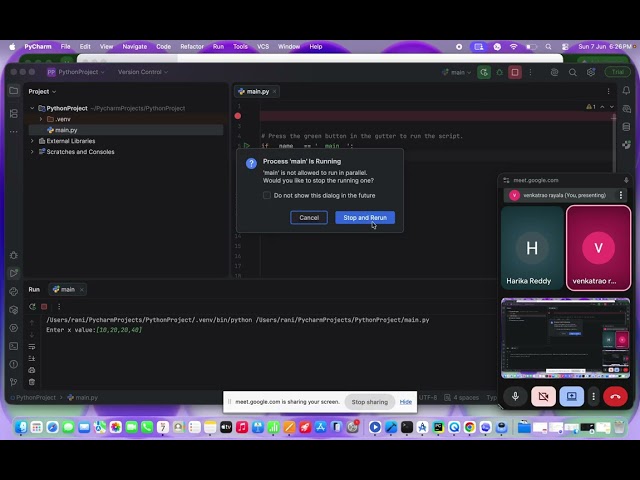Click the Stop icon in Run panel
Image resolution: width=640 pixels, height=480 pixels.
(44, 307)
